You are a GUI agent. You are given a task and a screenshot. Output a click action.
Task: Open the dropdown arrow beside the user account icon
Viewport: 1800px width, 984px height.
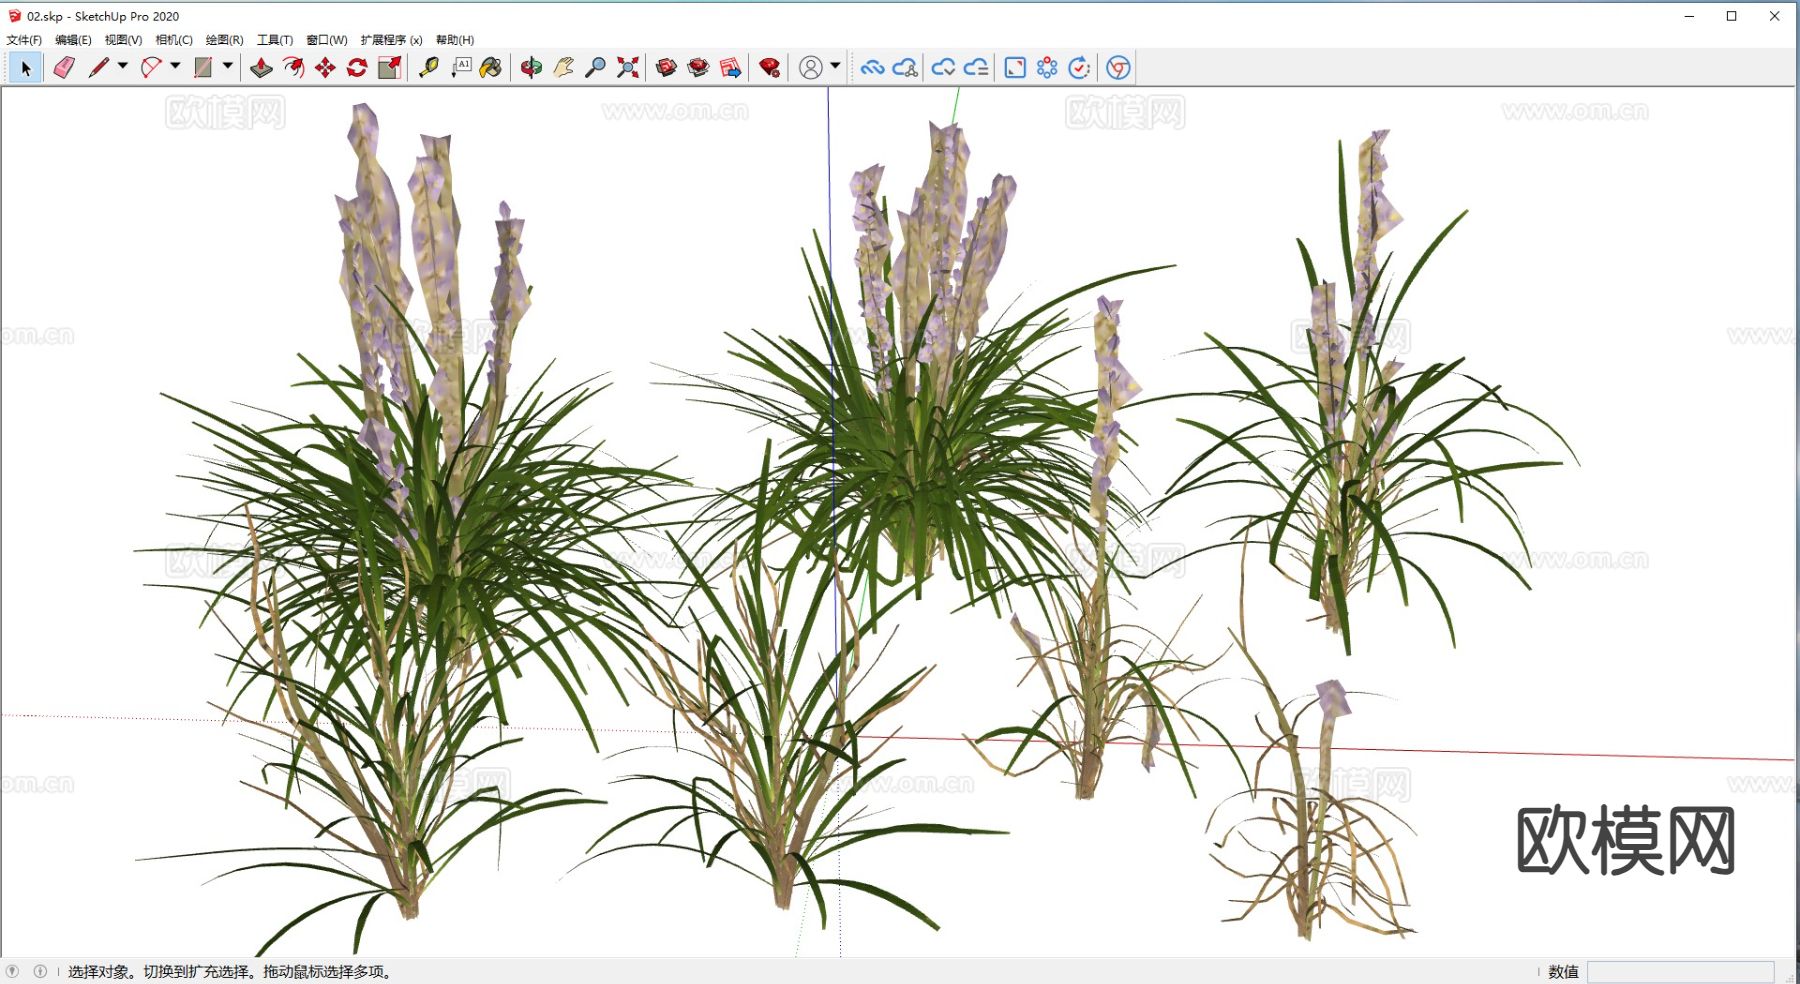(x=835, y=66)
